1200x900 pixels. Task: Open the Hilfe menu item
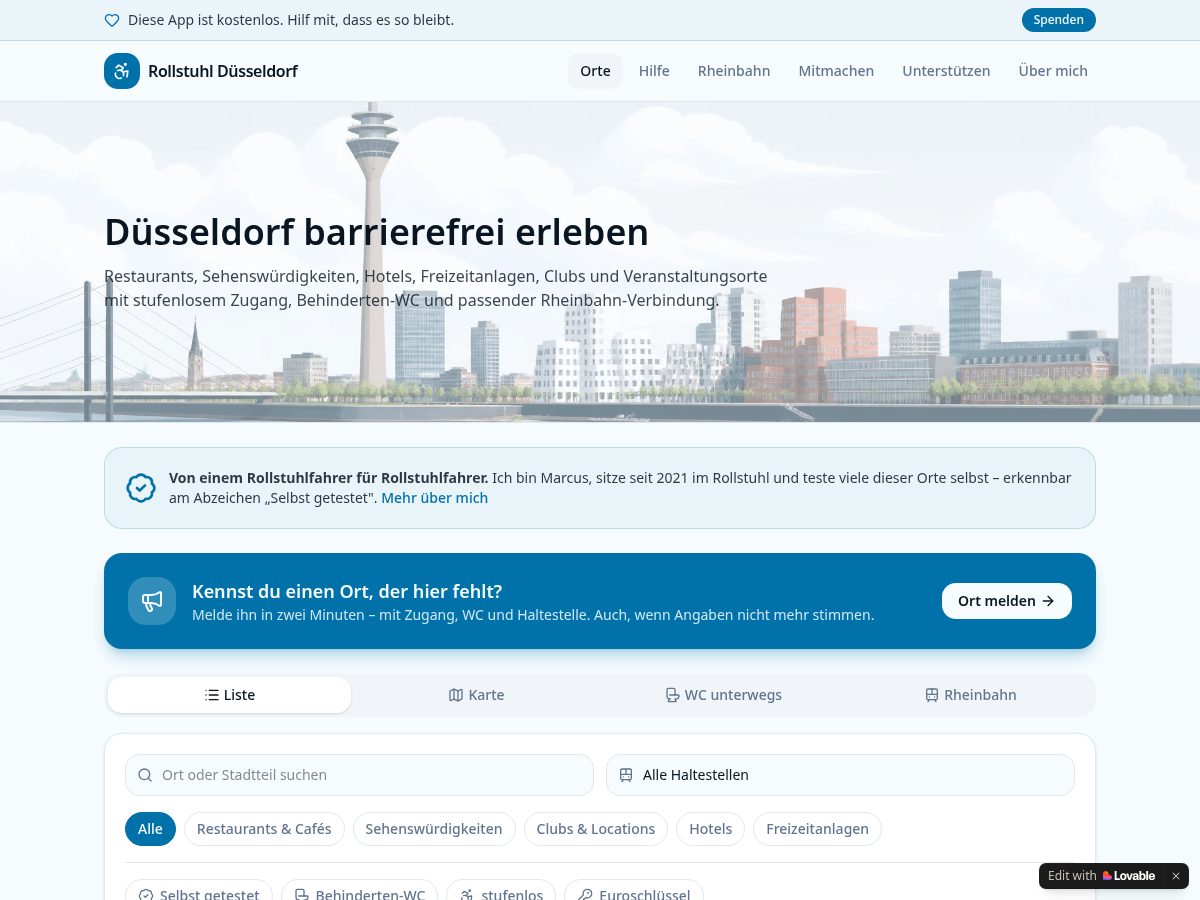654,71
